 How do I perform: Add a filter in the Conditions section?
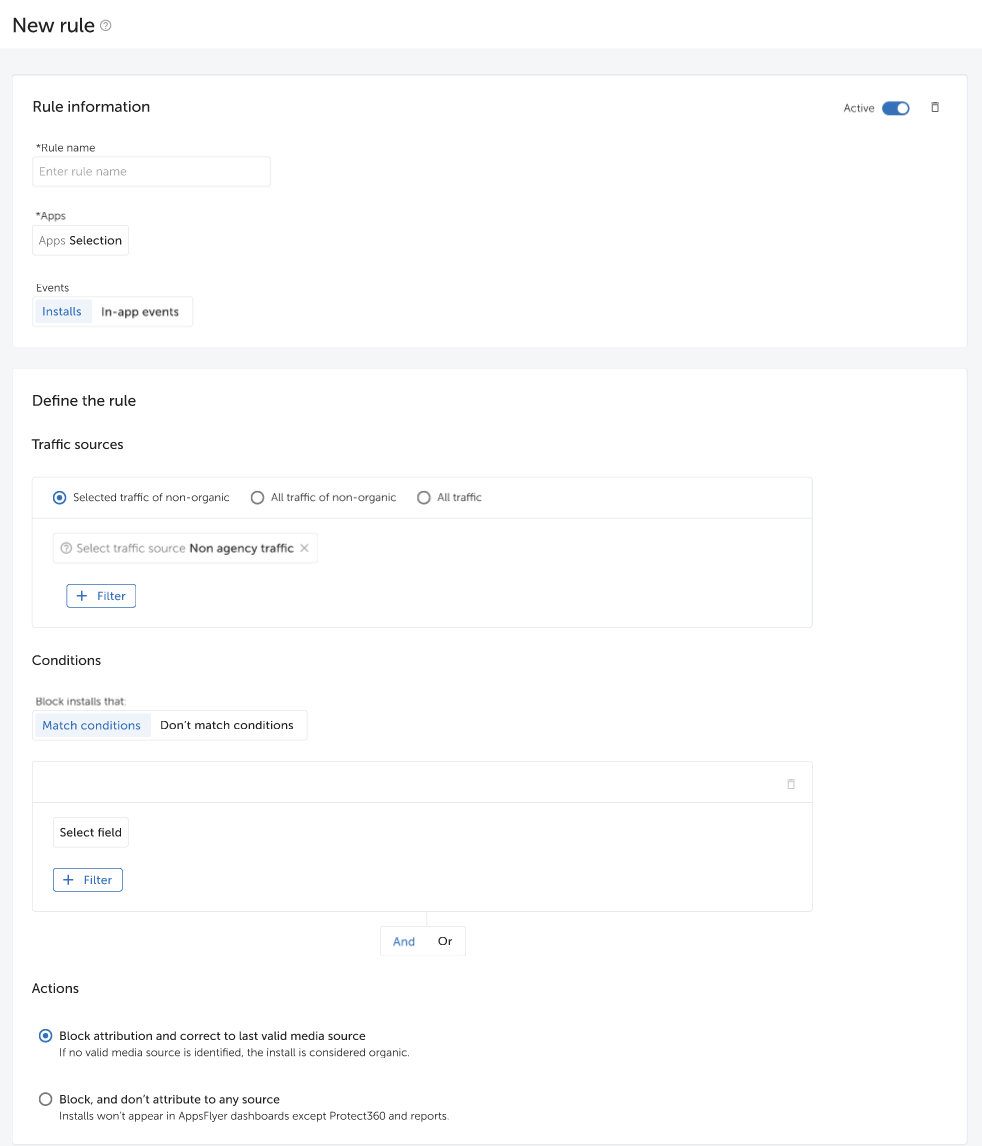pyautogui.click(x=87, y=879)
